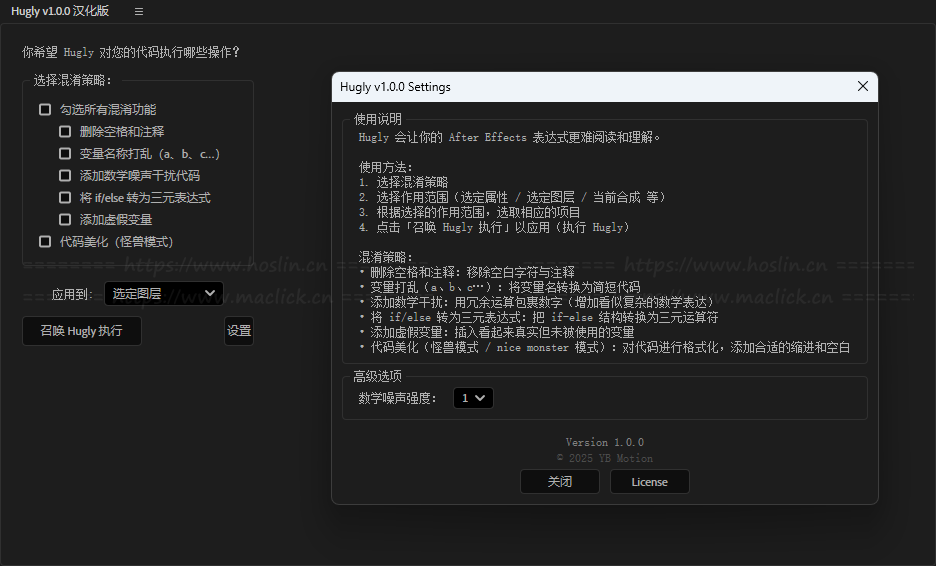This screenshot has height=566, width=936.
Task: Open the 应用到 选定图层 dropdown
Action: [x=164, y=294]
